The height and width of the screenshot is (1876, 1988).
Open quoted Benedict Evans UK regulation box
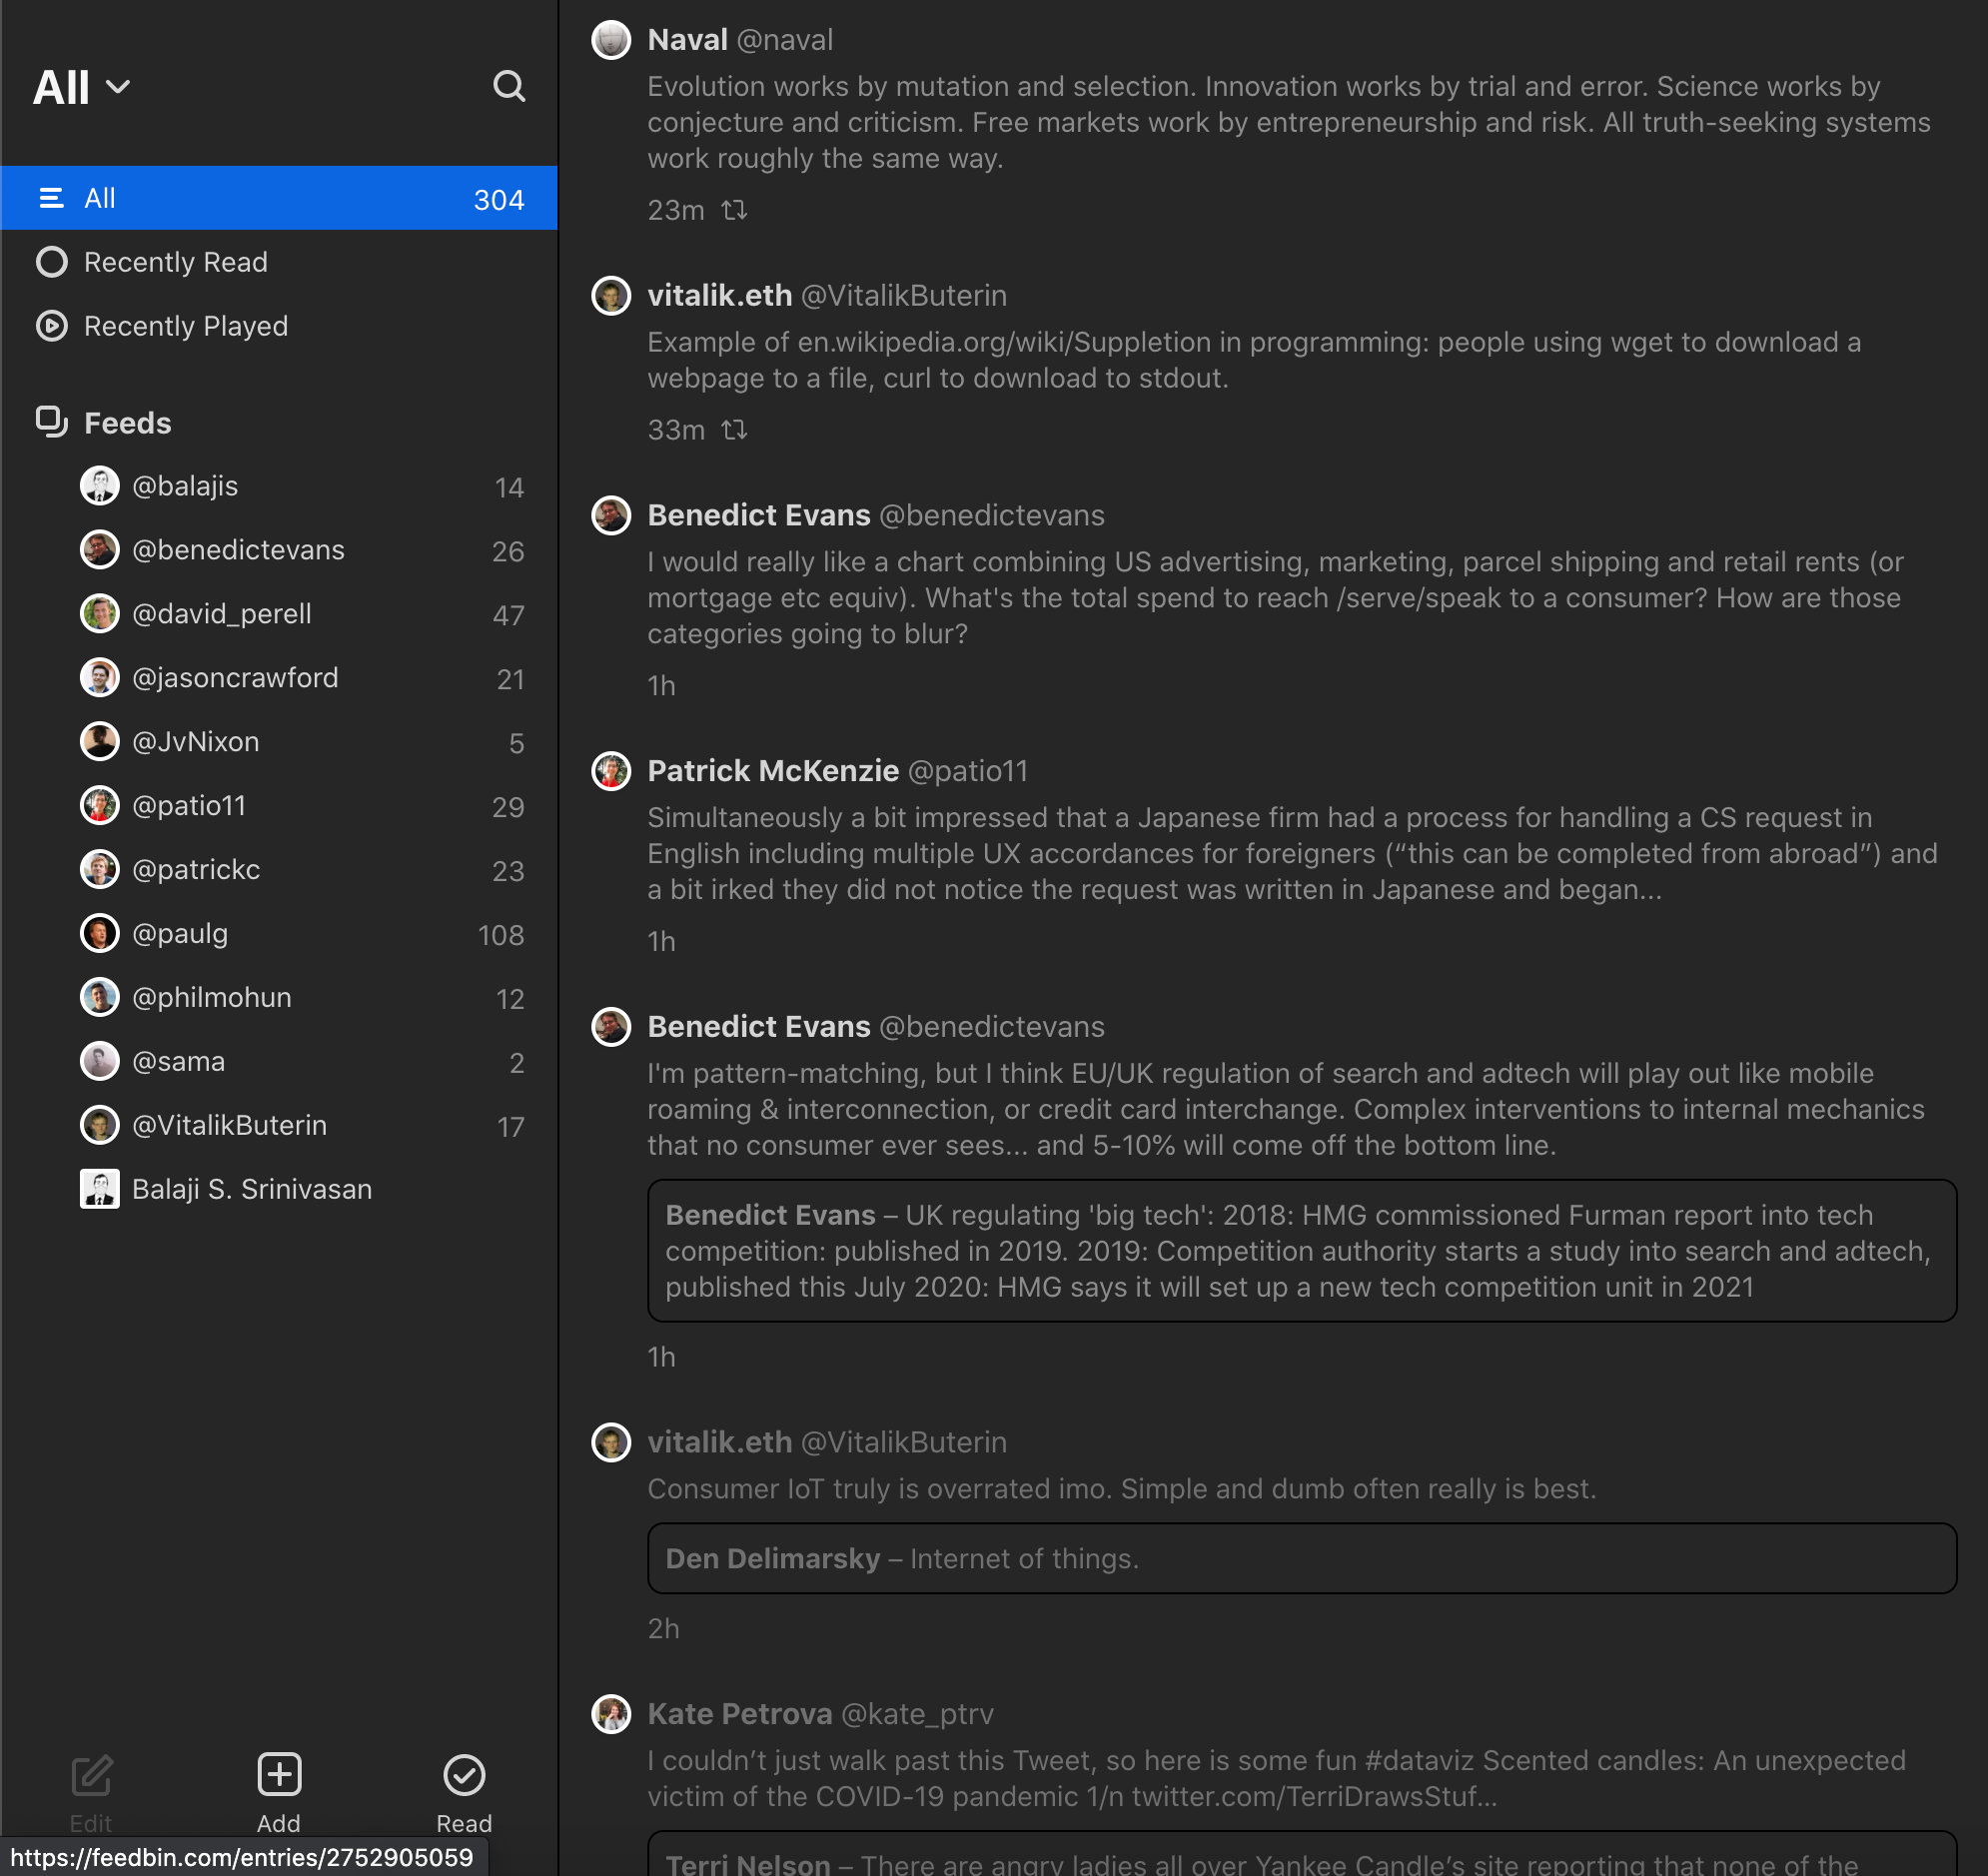coord(1300,1250)
